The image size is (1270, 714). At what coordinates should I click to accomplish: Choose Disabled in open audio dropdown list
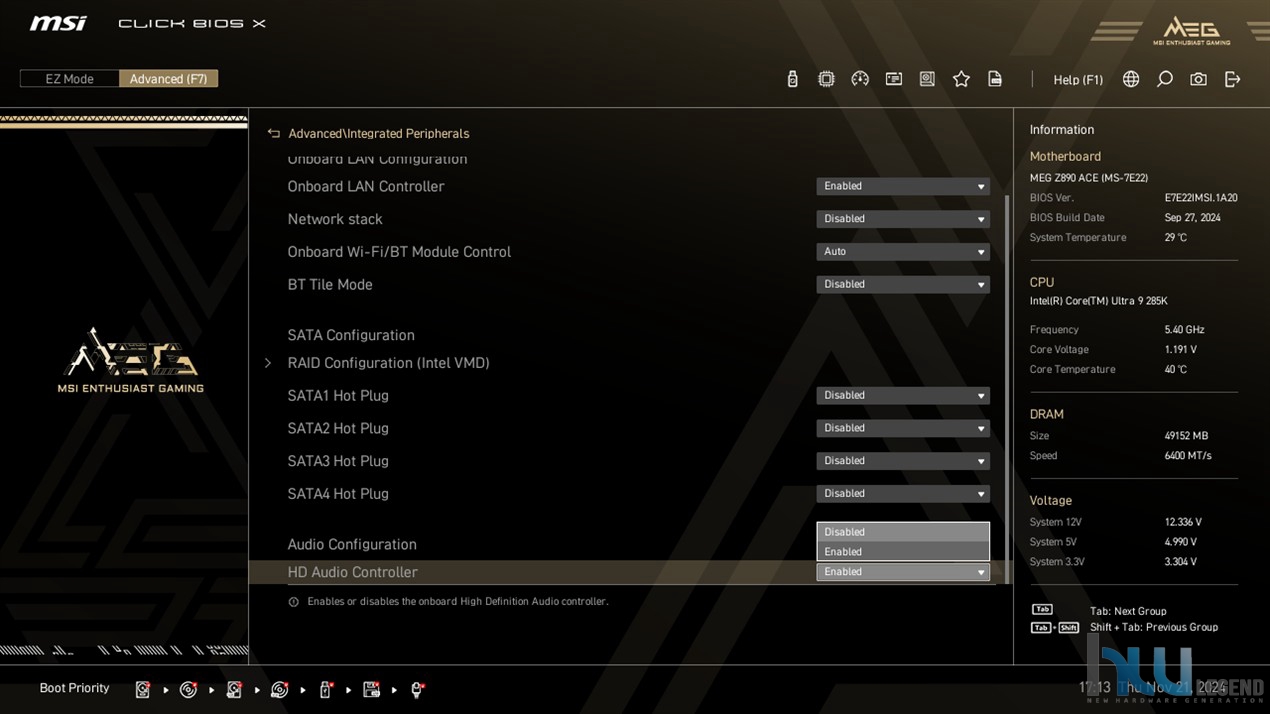pyautogui.click(x=903, y=532)
